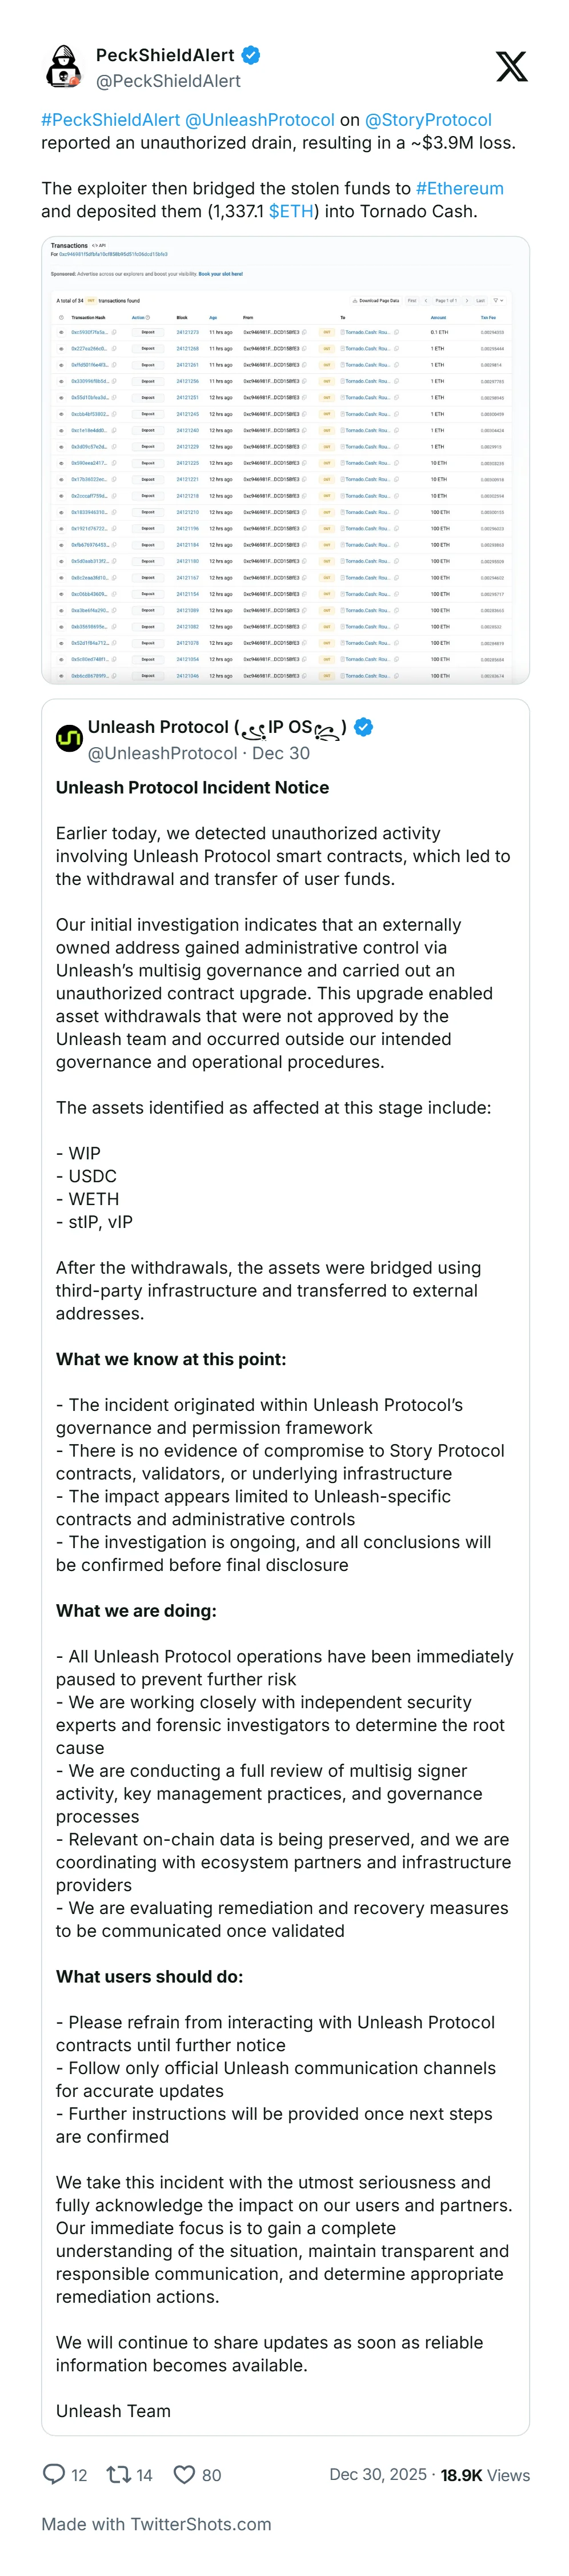Open the @UnleashProtocol mention in tweet
The image size is (569, 2576).
tap(260, 120)
